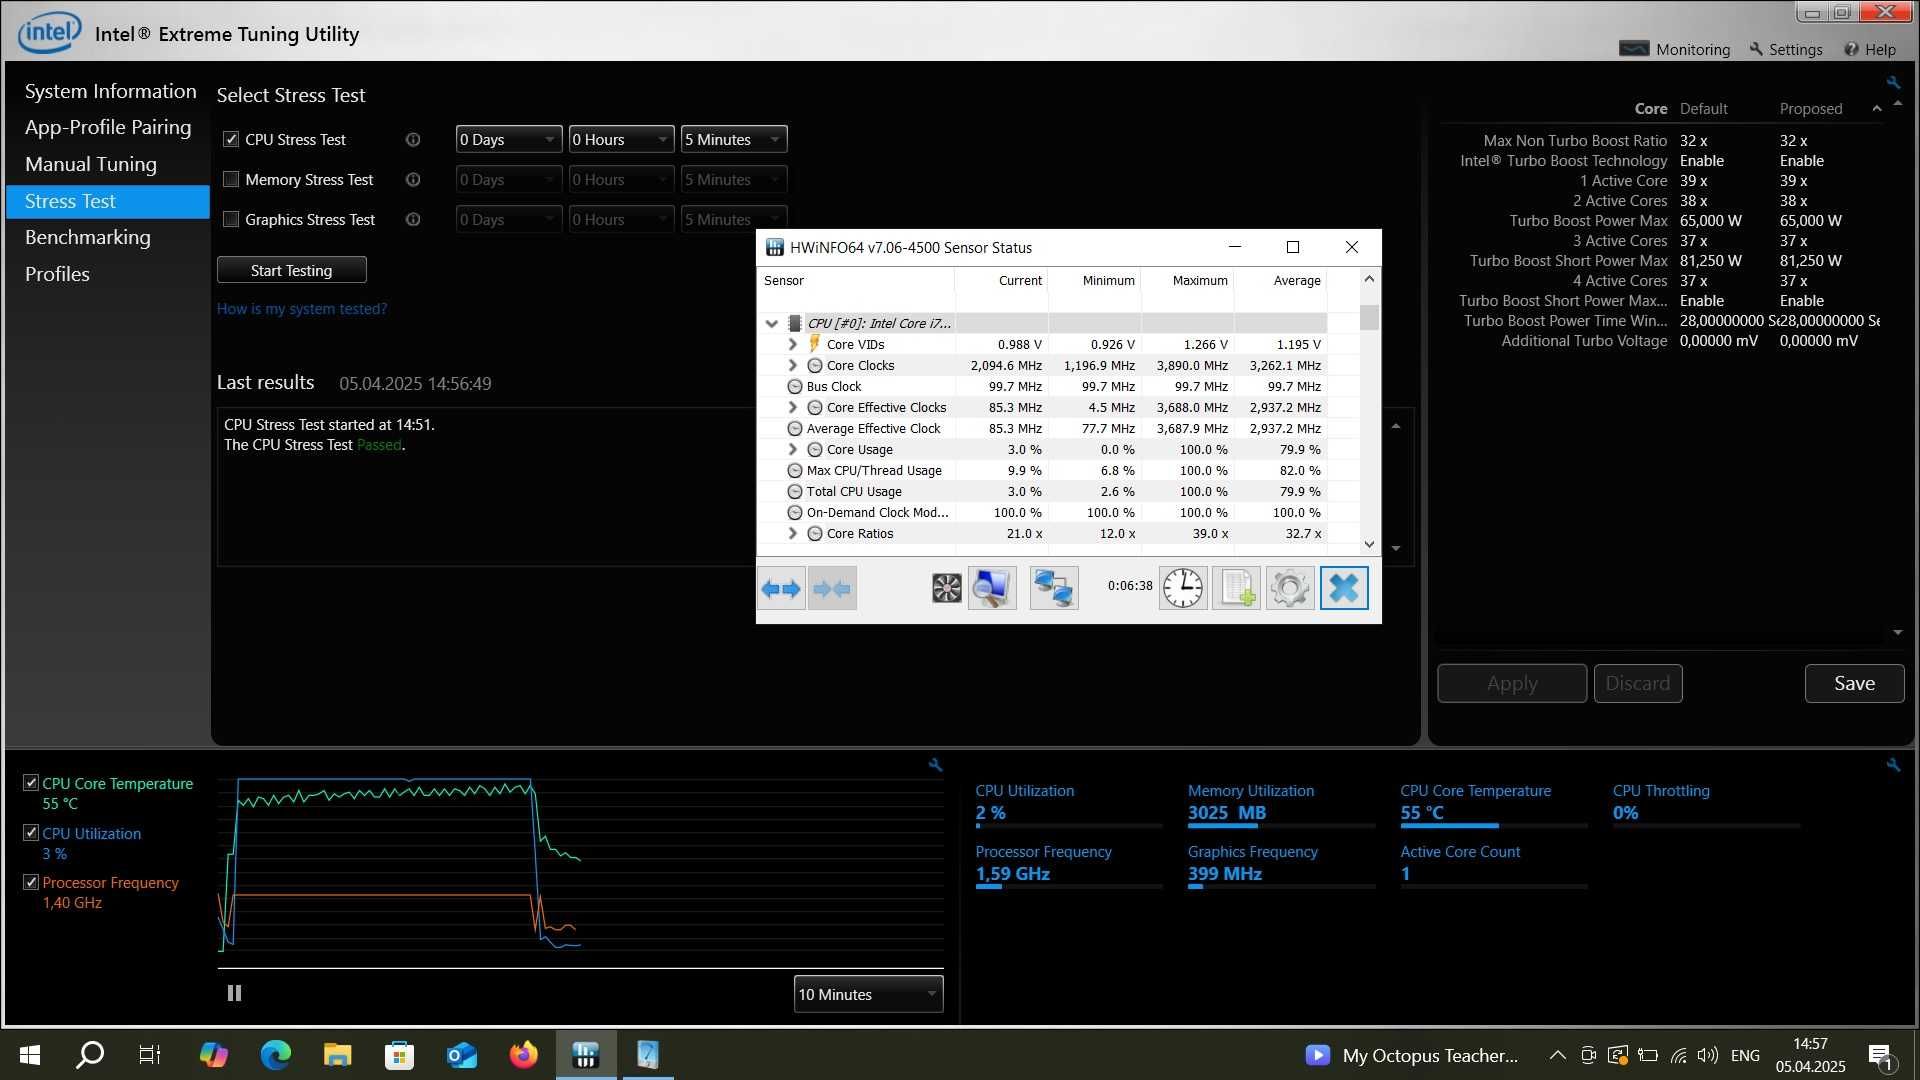Click the Discard button
The image size is (1920, 1080).
click(x=1638, y=683)
